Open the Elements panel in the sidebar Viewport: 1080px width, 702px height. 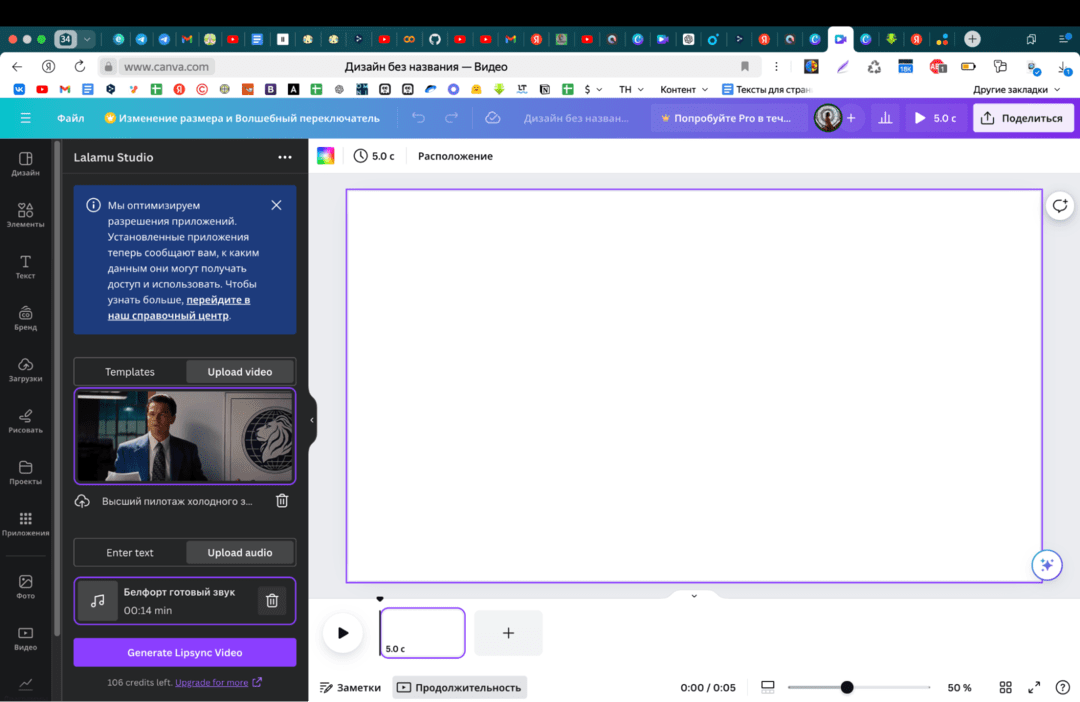[x=25, y=214]
